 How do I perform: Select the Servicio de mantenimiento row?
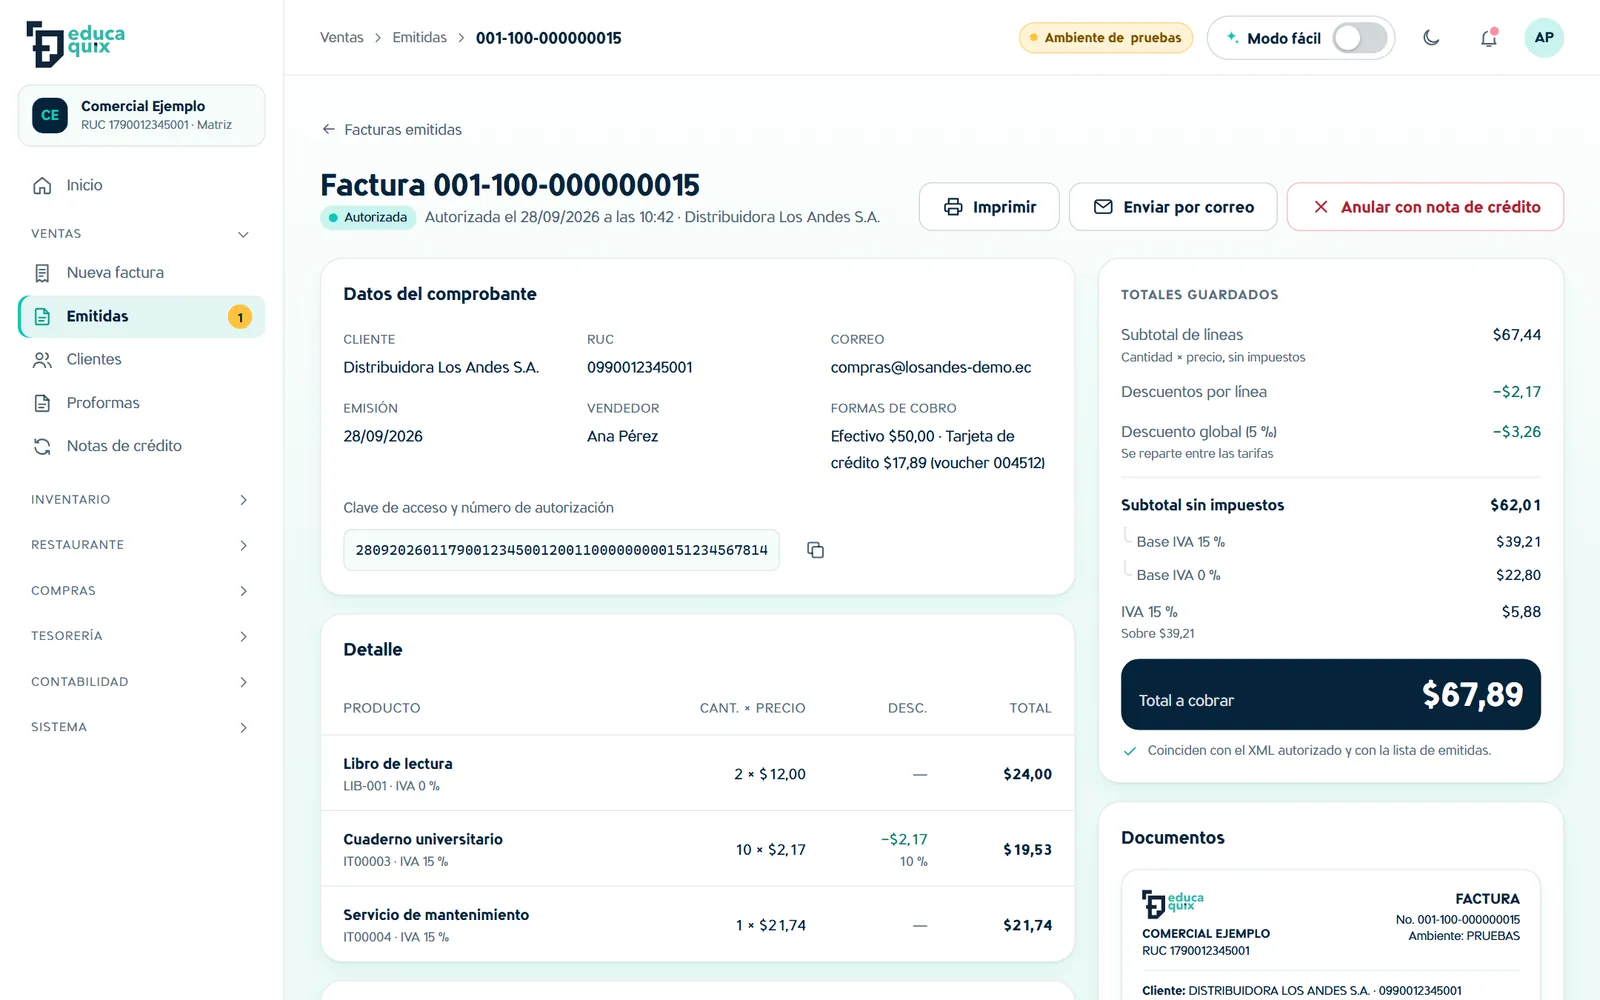pos(698,925)
